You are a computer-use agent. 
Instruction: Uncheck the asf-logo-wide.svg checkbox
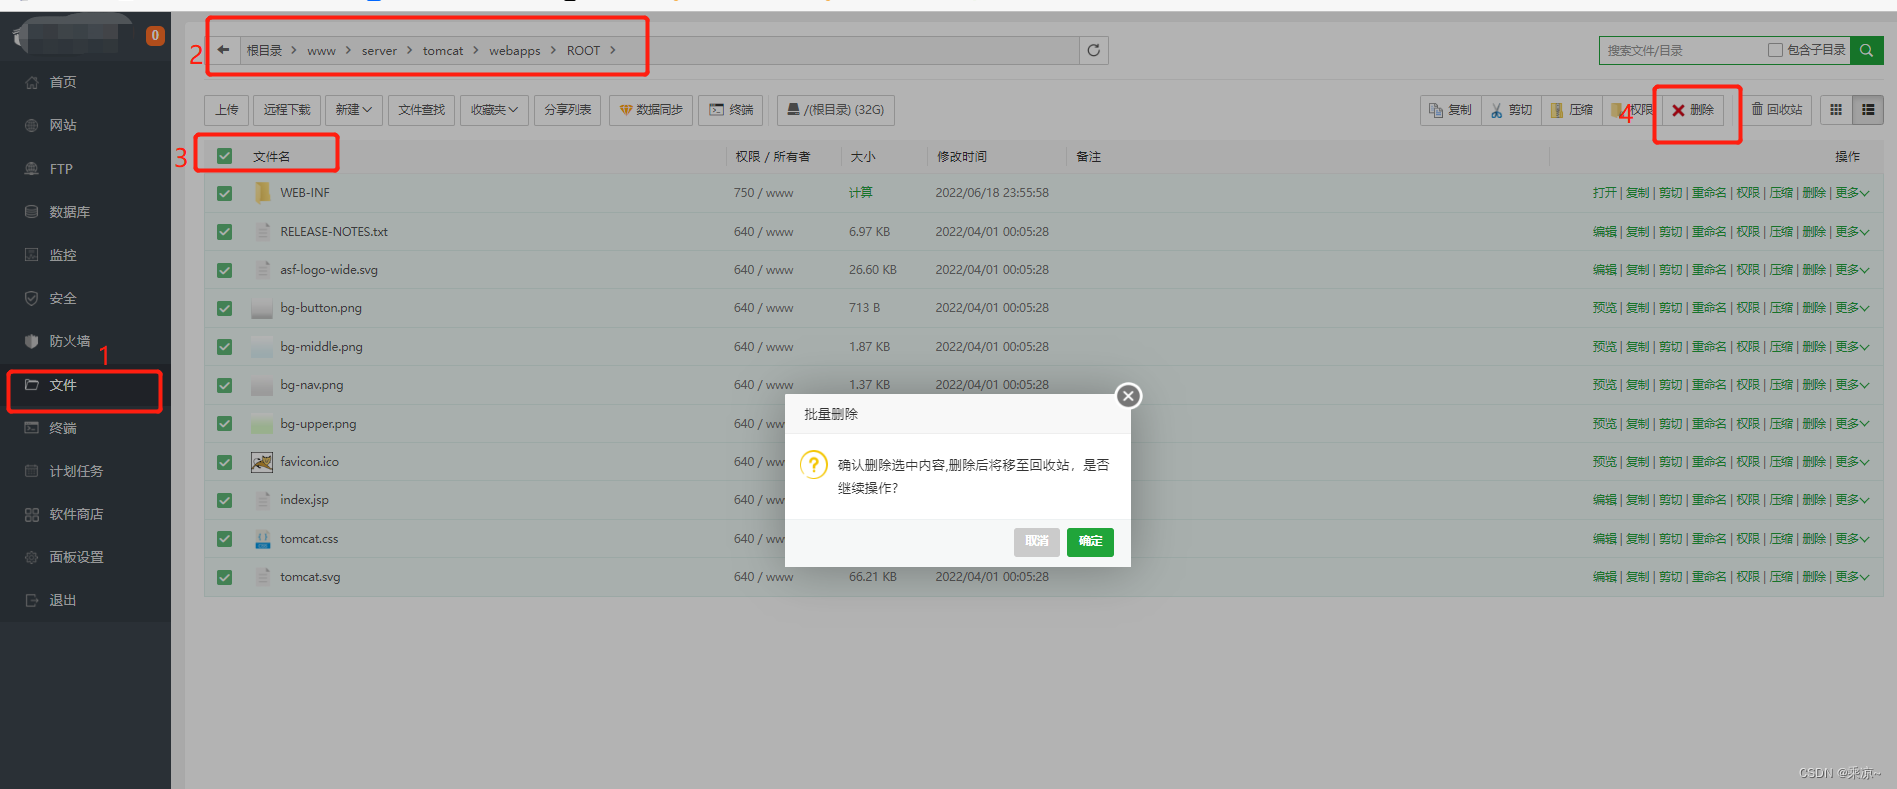[224, 270]
